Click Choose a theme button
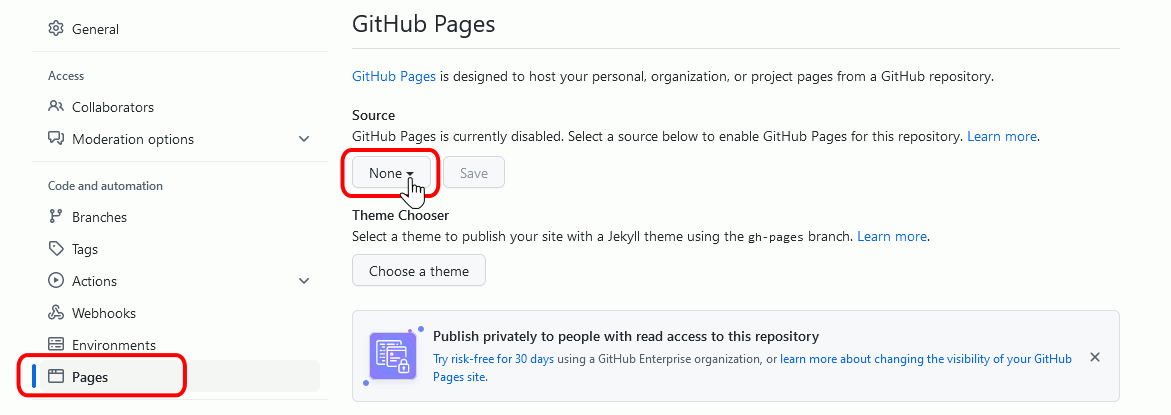 click(419, 271)
